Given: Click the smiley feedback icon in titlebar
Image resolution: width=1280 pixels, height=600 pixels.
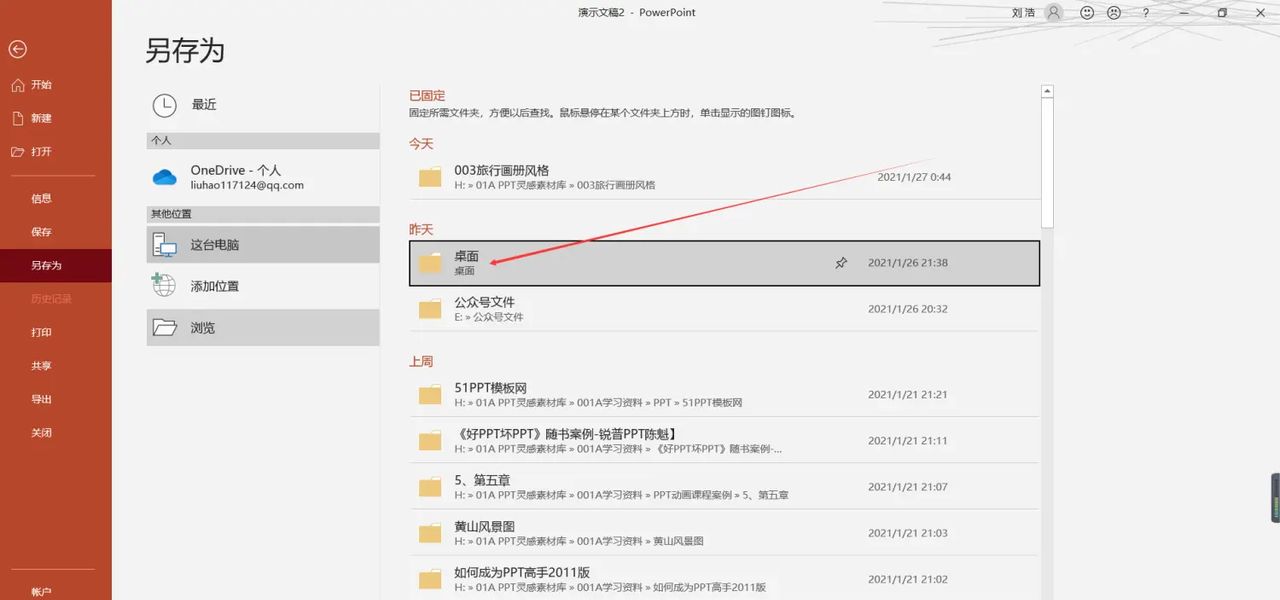Looking at the screenshot, I should click(1086, 12).
